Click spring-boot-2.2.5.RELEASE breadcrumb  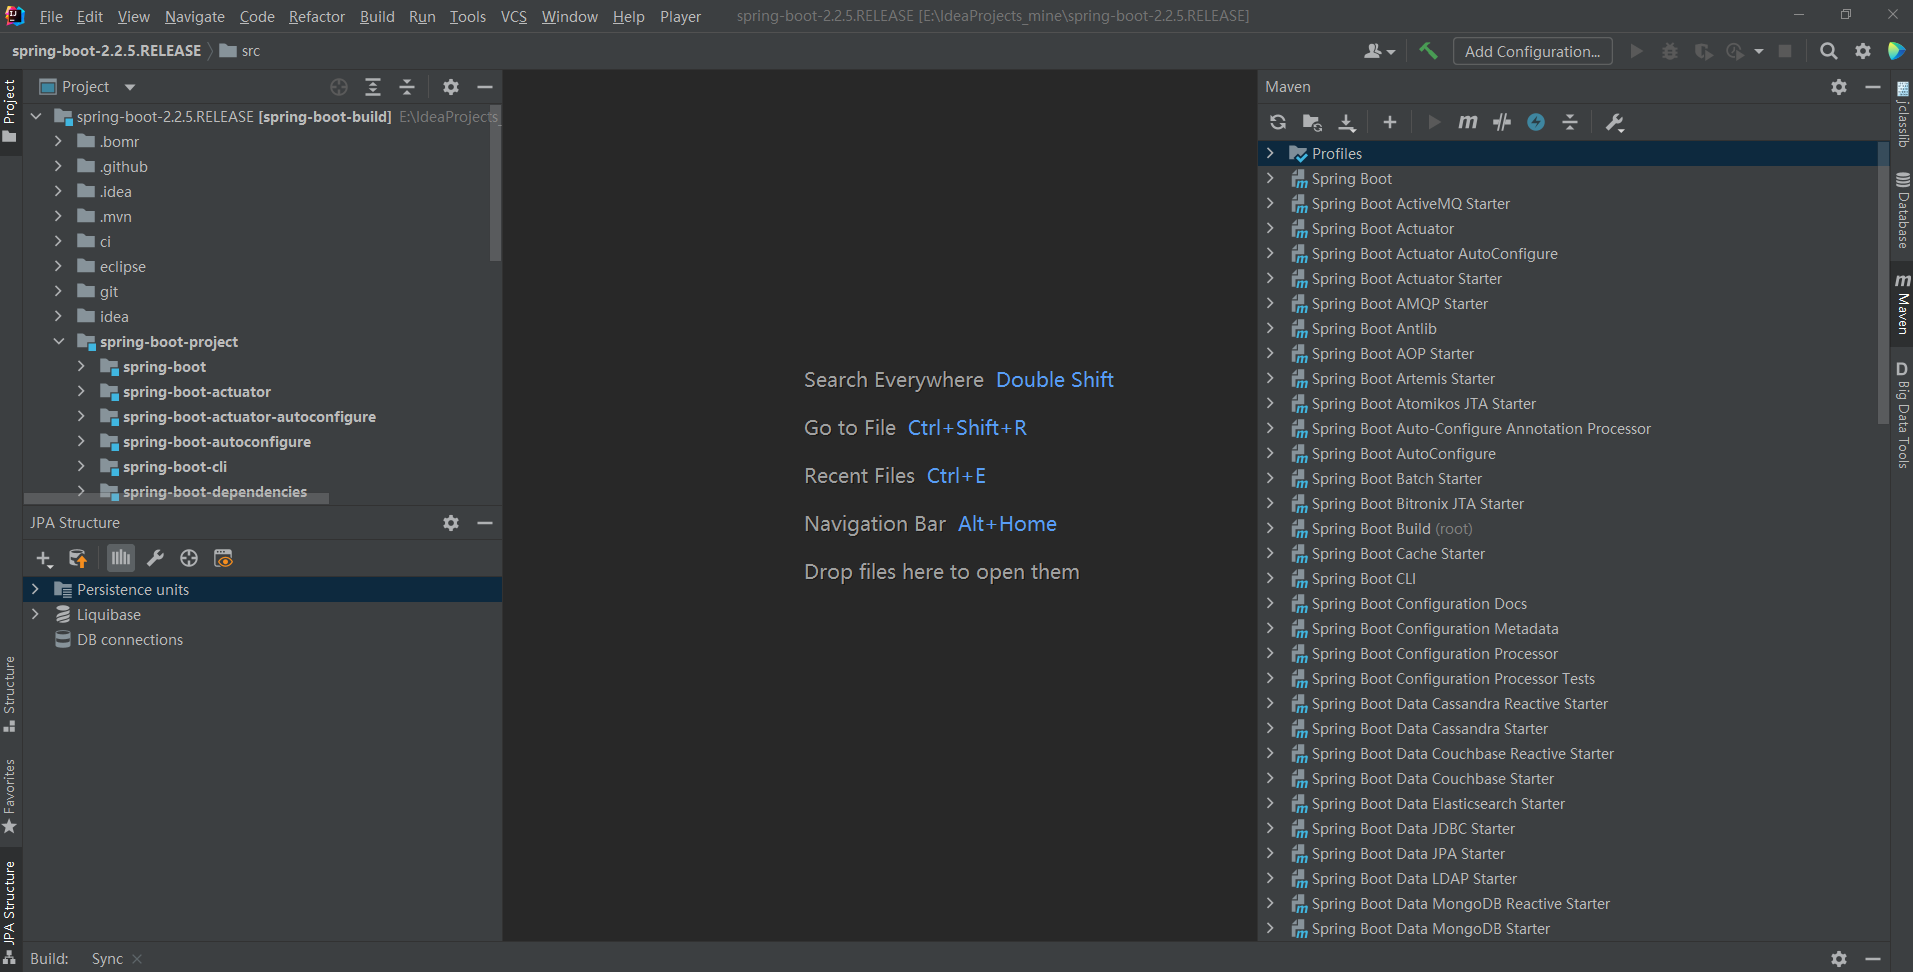point(106,51)
